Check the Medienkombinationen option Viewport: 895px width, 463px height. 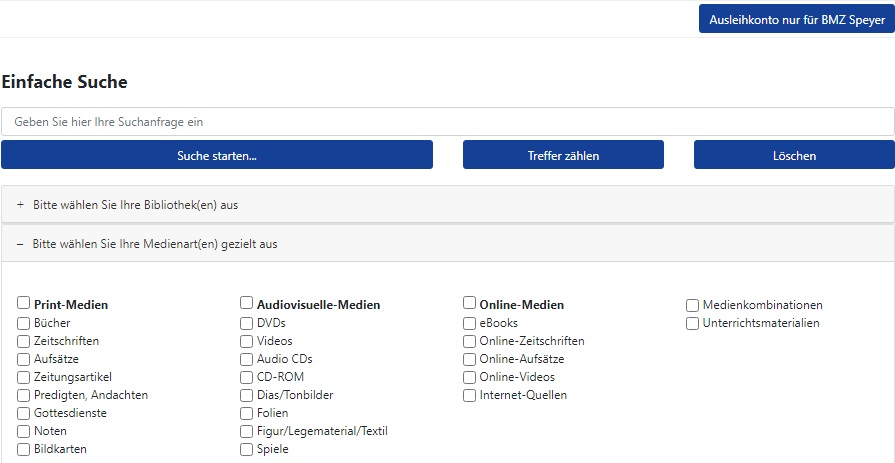pos(692,305)
